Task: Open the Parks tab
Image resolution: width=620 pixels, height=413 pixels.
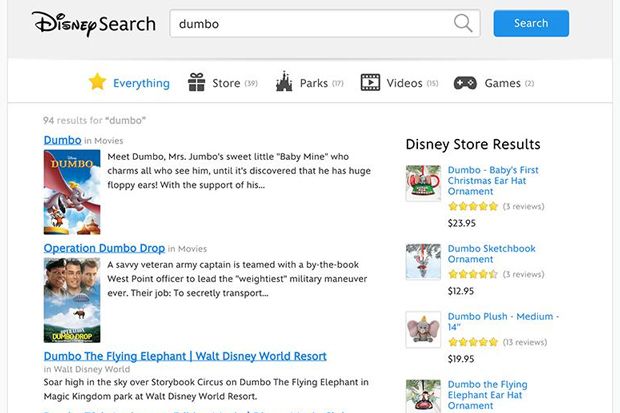Action: (310, 82)
